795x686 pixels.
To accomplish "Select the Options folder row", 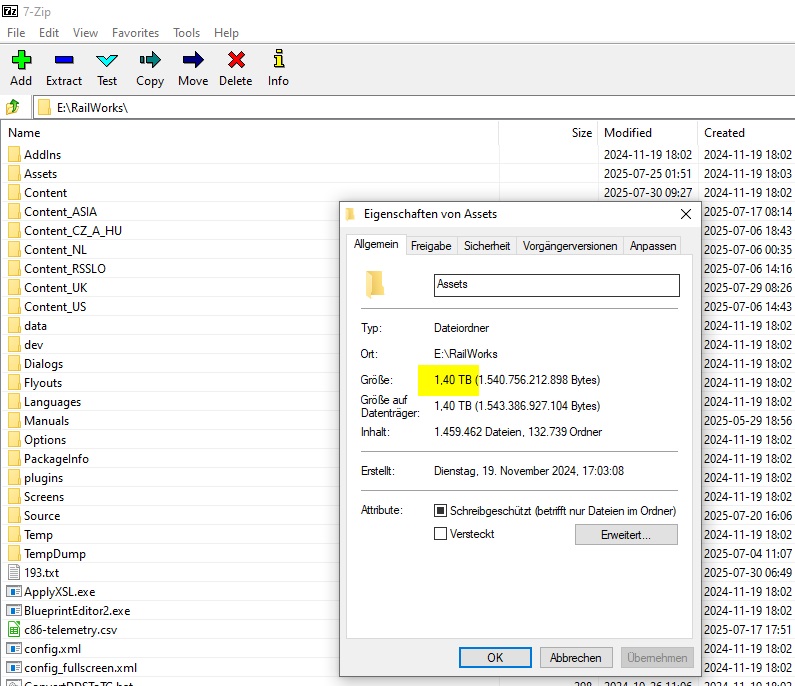I will 172,440.
